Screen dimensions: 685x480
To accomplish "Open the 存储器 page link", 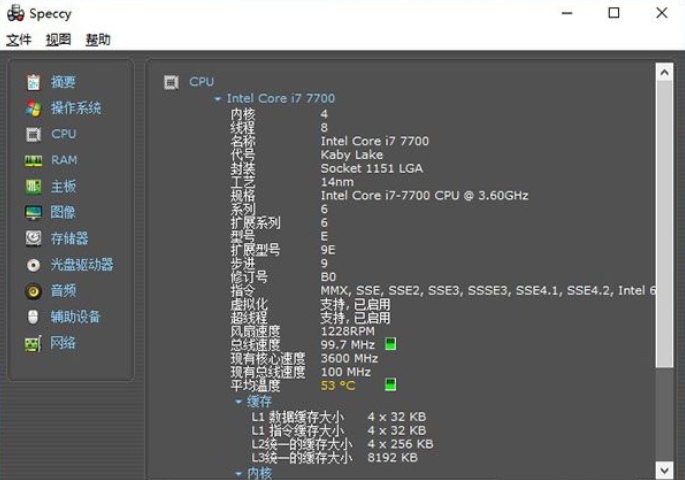I will pyautogui.click(x=69, y=238).
